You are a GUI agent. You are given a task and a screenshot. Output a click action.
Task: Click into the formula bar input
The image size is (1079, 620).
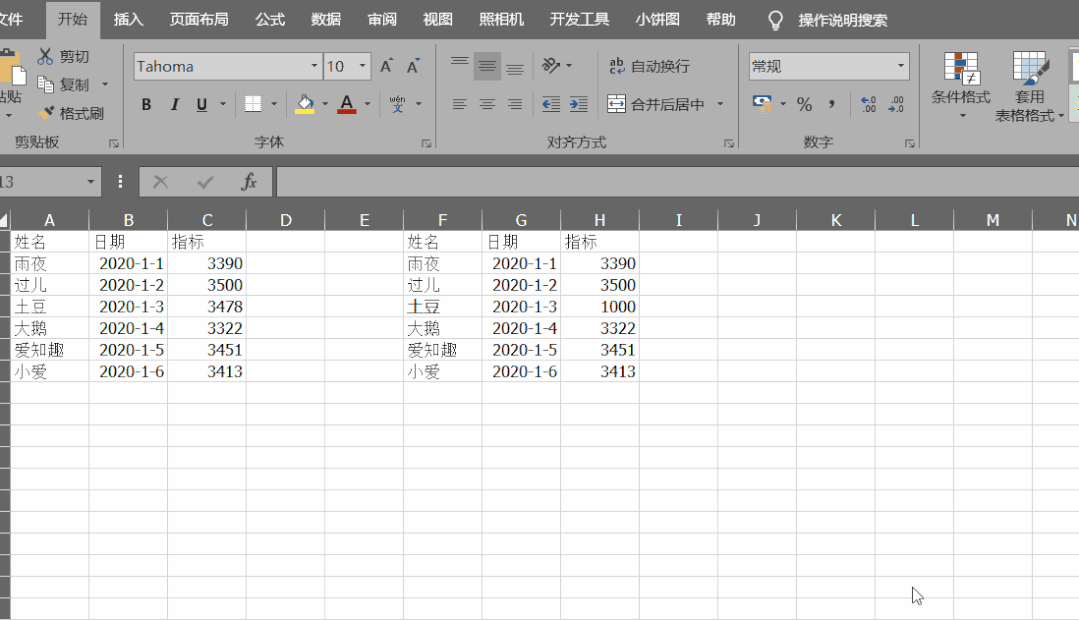tap(678, 182)
